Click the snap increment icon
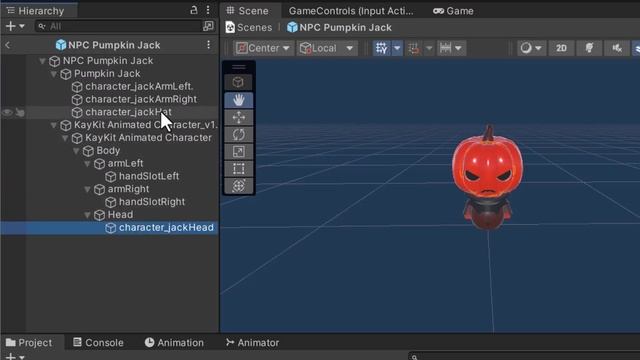Screen dimensions: 640x360 click(414, 48)
